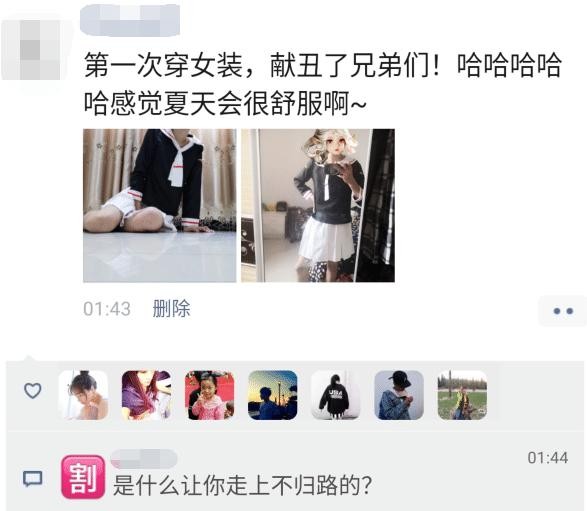Viewport: 587px width, 511px height.
Task: Tap the black USA hoodie avatar
Action: (x=336, y=395)
